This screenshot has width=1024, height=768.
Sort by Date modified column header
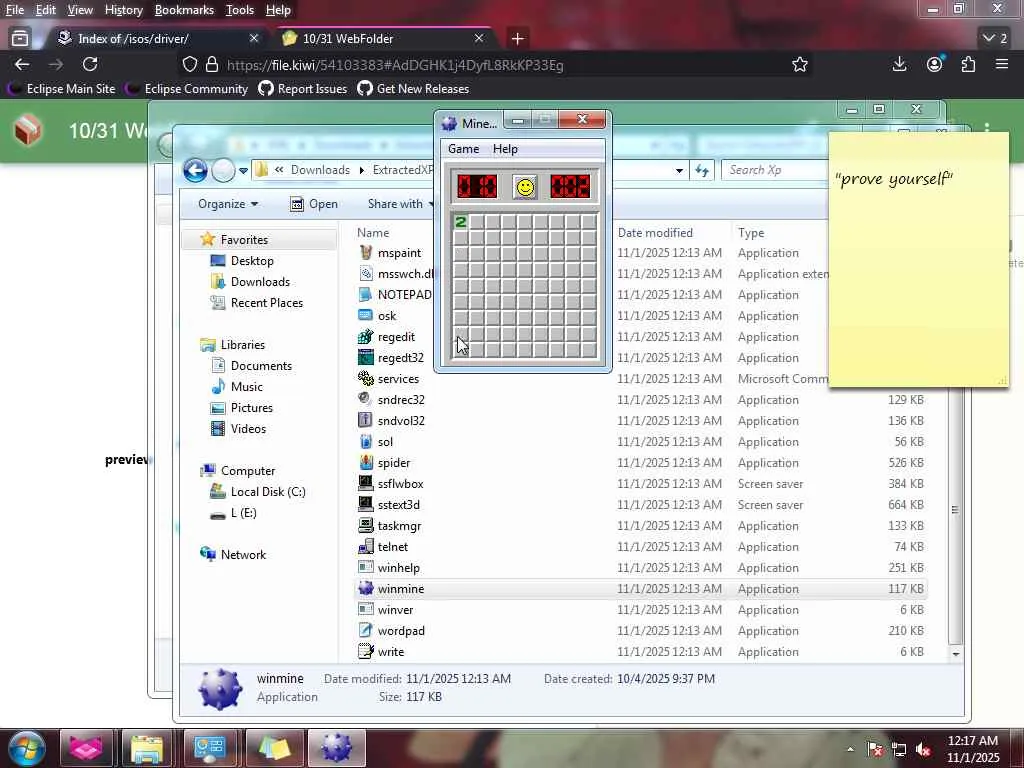pyautogui.click(x=655, y=232)
